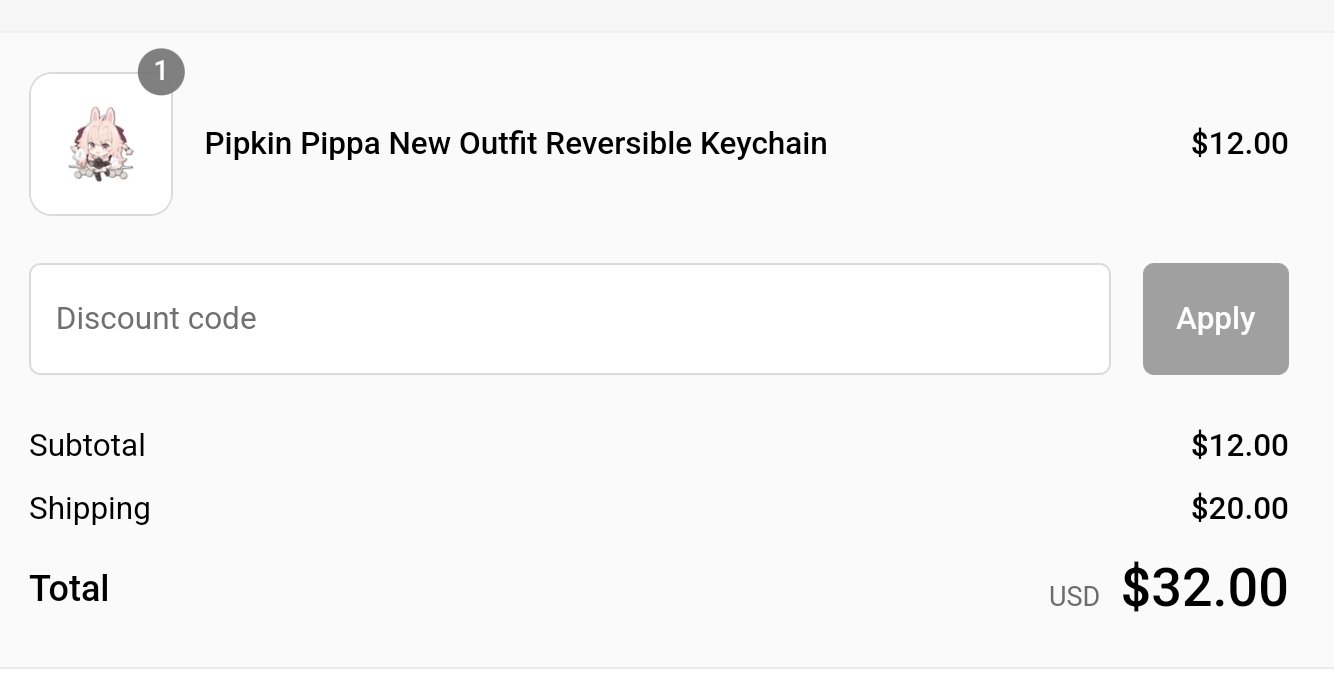Click the divider line below the Total row

(667, 667)
